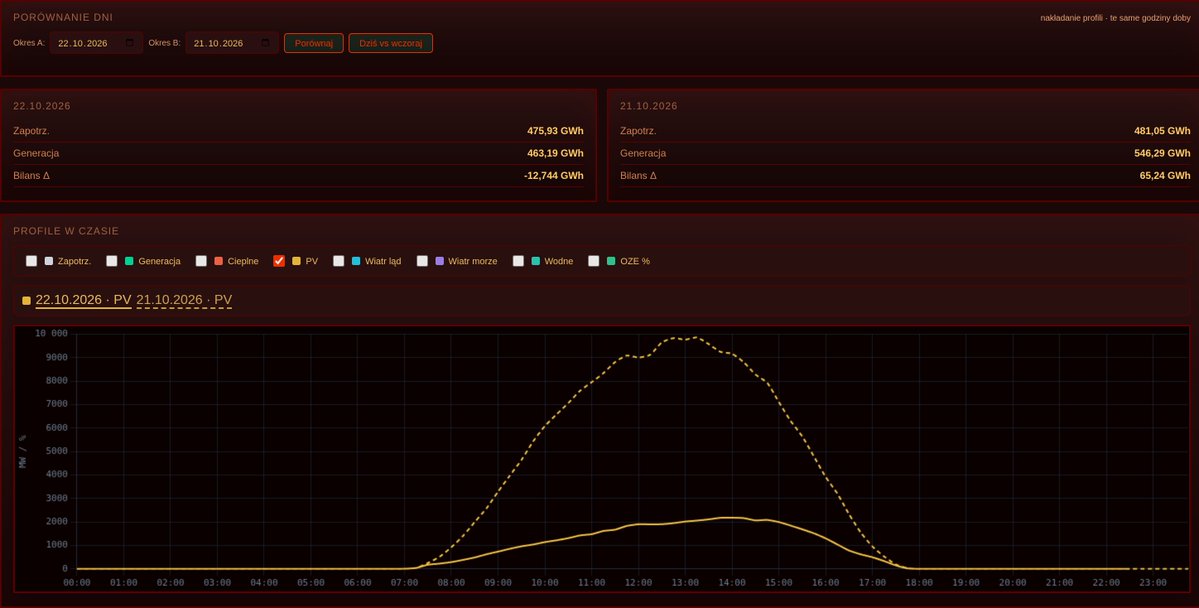Click the 481,05 GWh demand value
This screenshot has width=1199, height=608.
click(1162, 131)
